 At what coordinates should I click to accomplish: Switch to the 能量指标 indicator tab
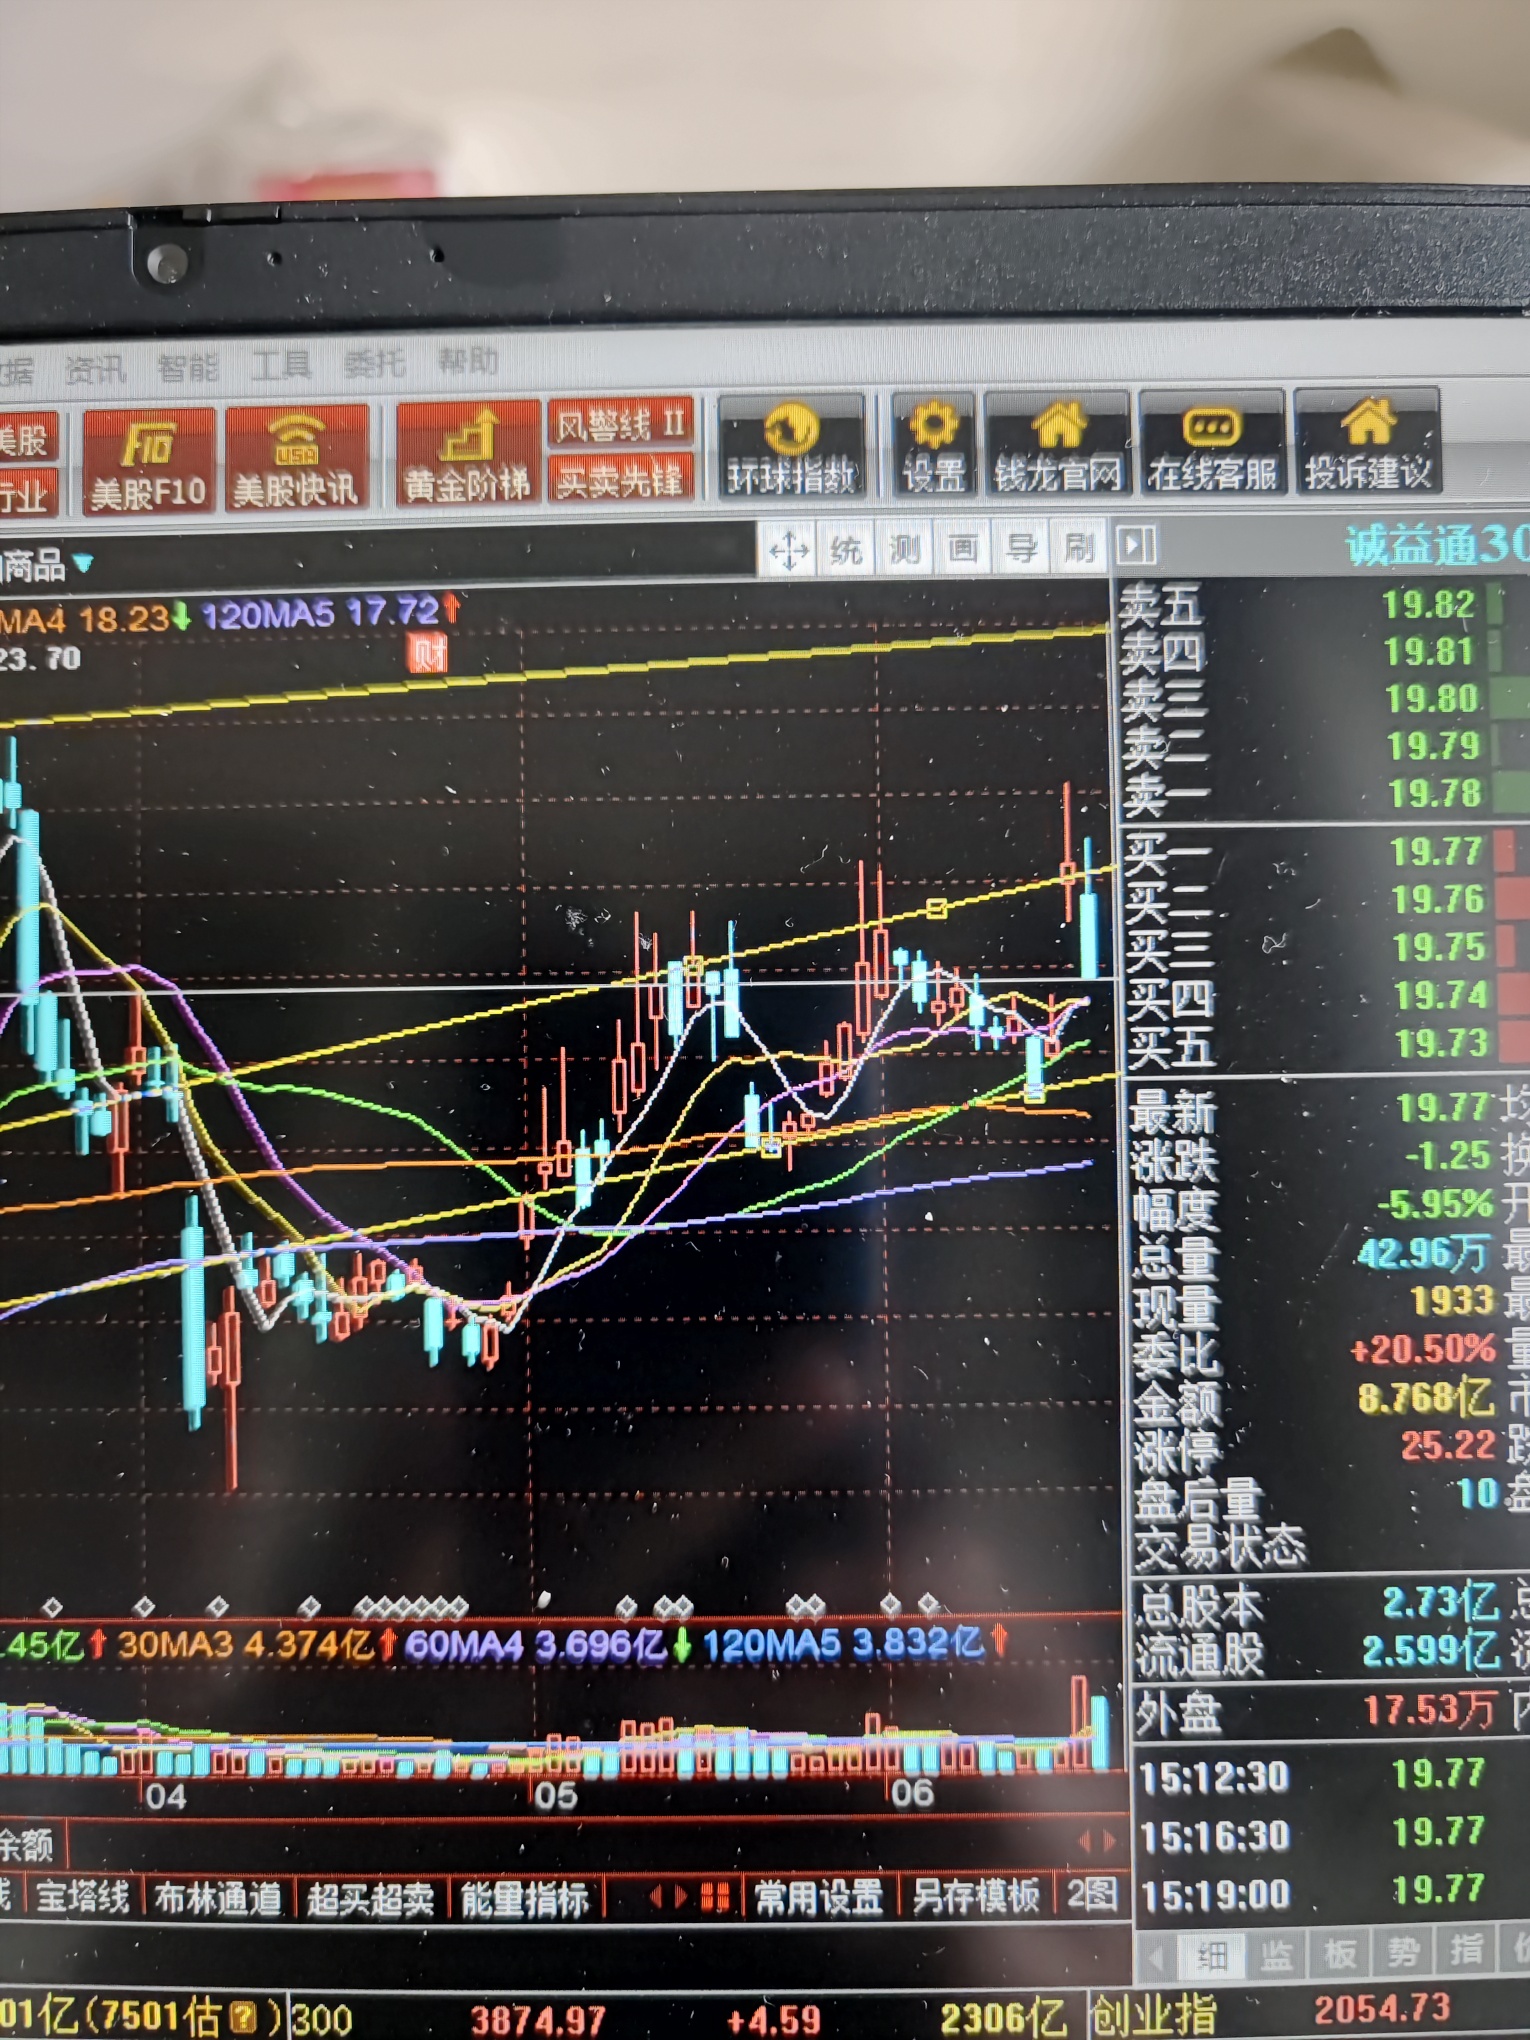[524, 1897]
